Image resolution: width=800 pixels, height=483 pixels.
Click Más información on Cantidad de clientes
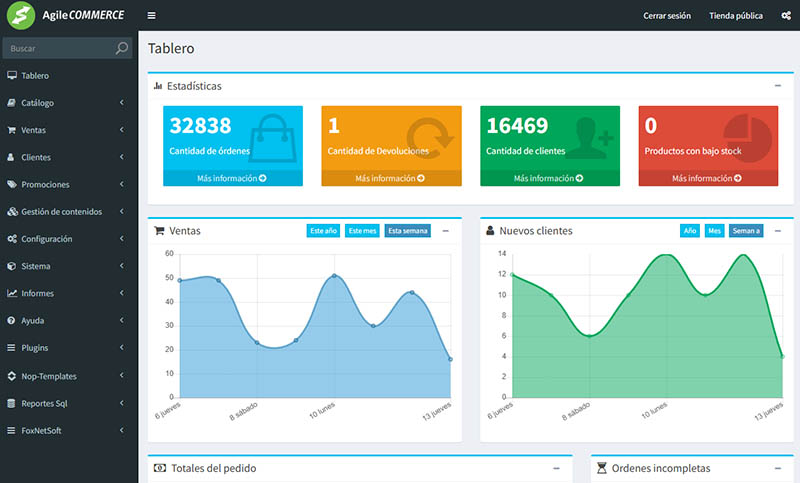coord(549,178)
